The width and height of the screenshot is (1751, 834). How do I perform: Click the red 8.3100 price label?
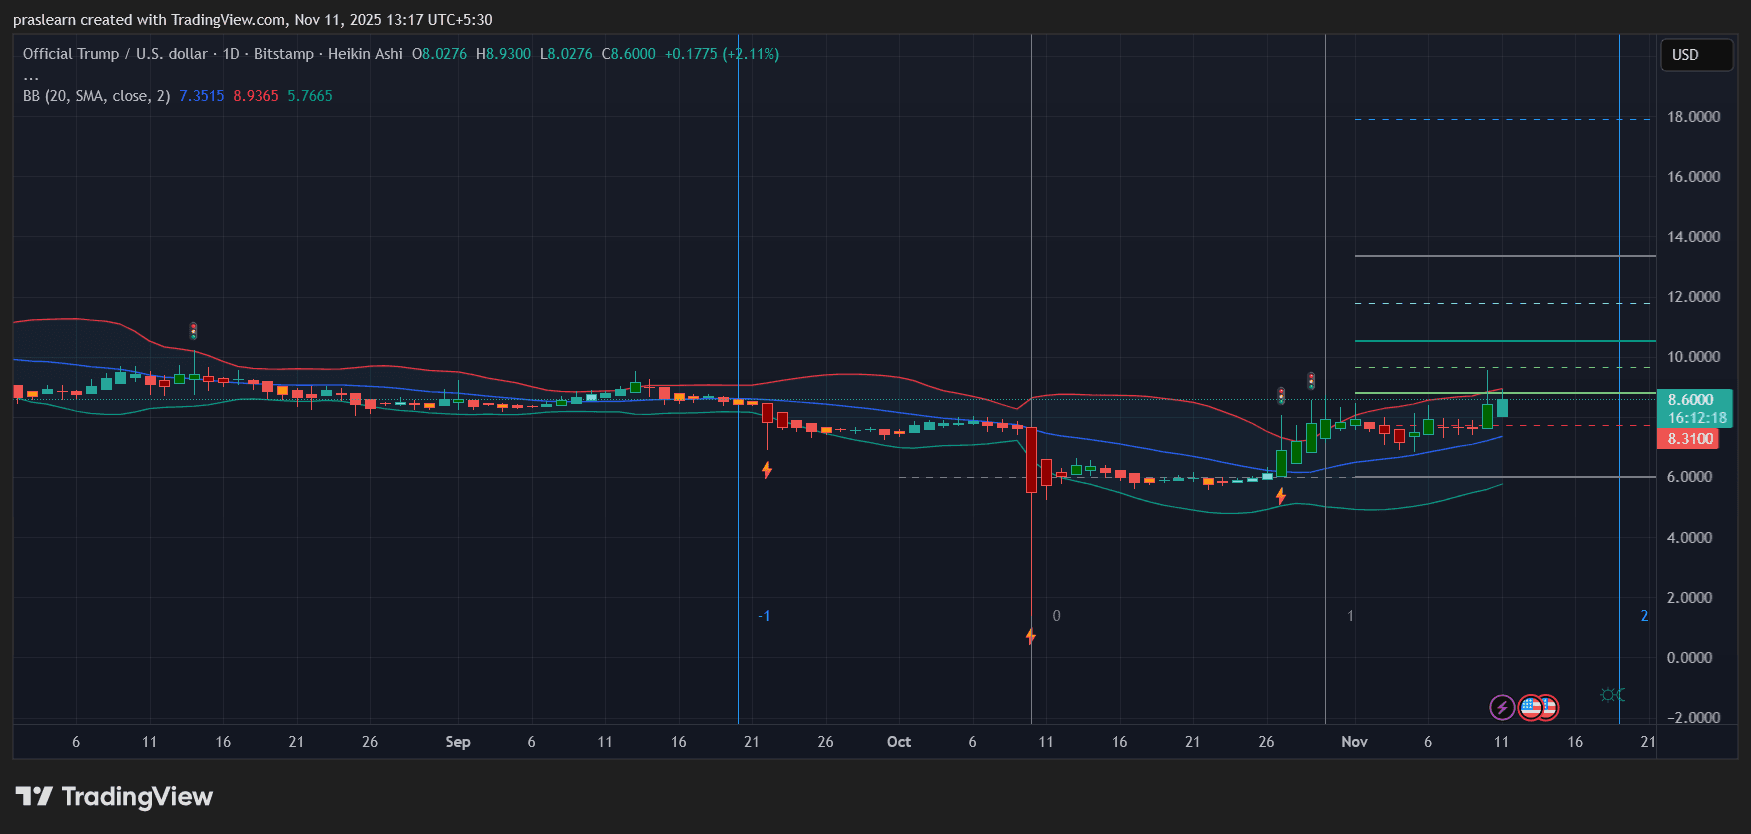[1689, 439]
